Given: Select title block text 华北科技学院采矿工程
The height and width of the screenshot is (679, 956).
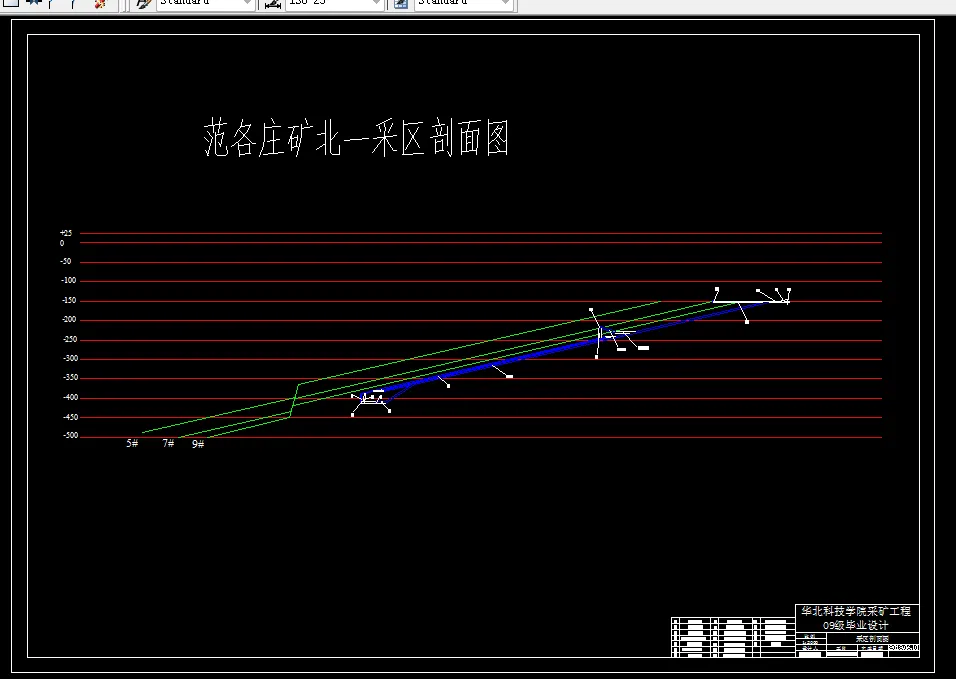Looking at the screenshot, I should point(855,611).
